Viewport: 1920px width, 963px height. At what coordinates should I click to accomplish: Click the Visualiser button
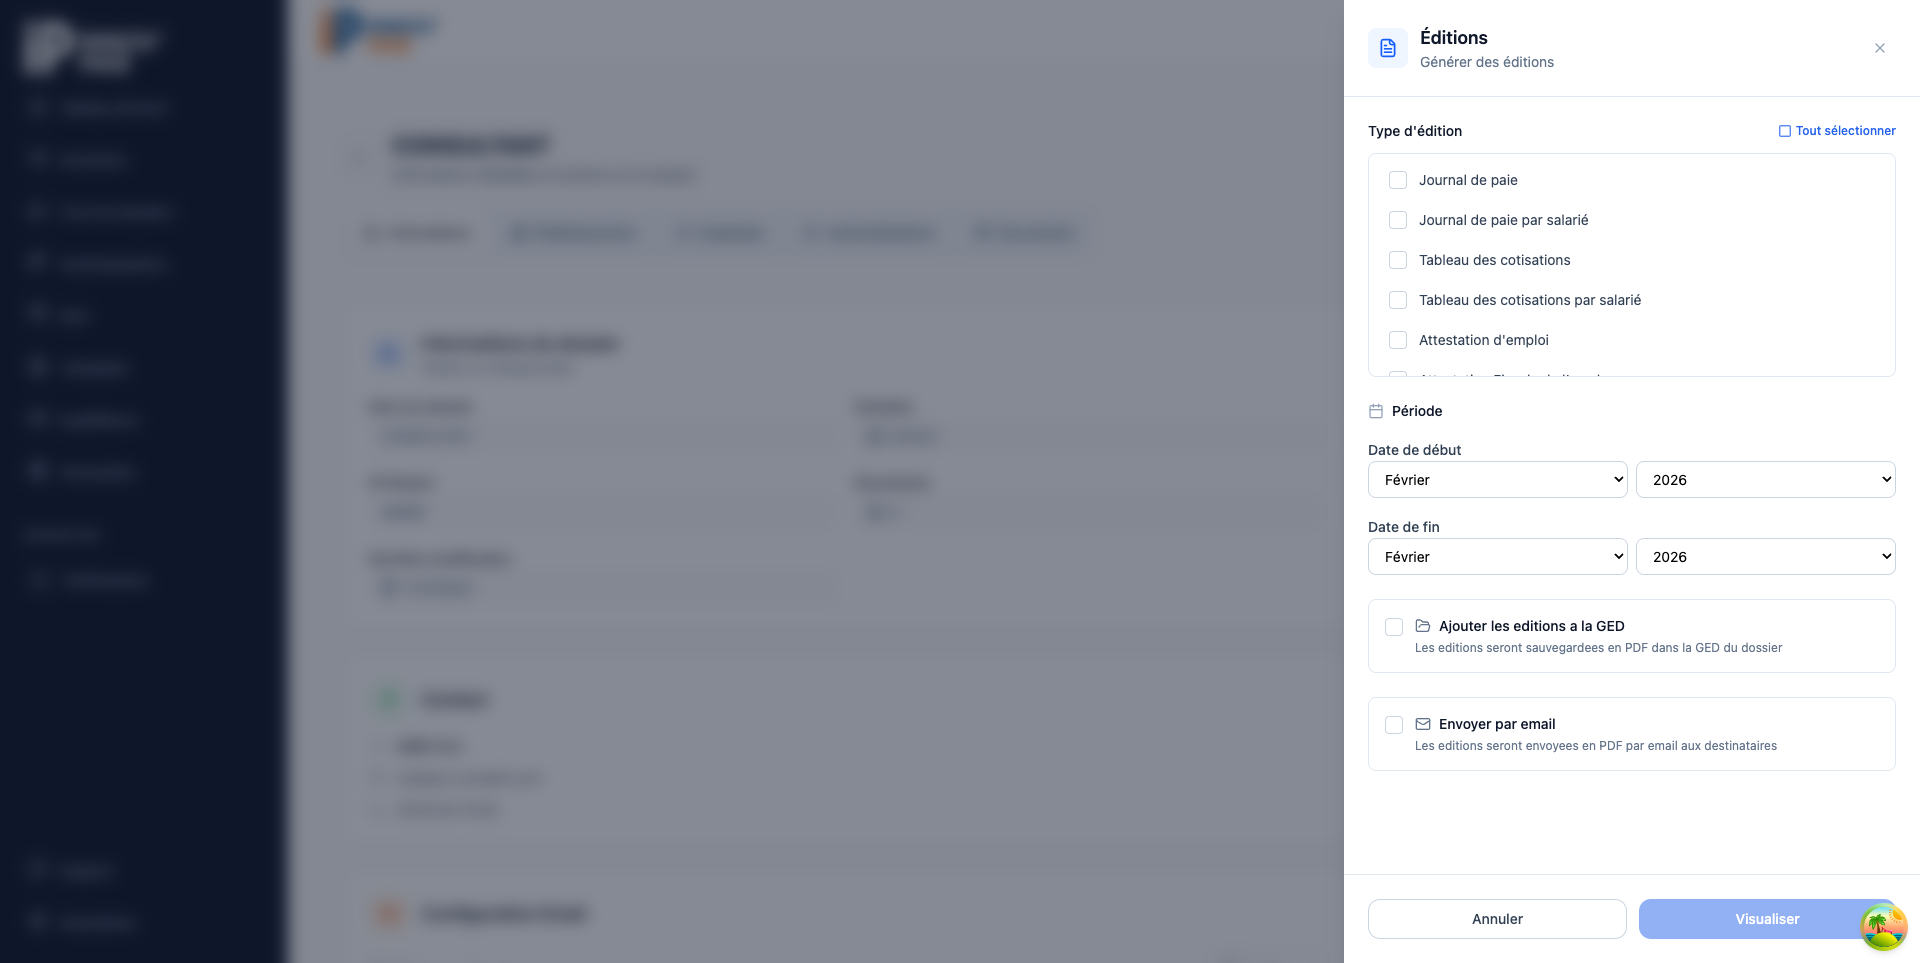coord(1767,919)
